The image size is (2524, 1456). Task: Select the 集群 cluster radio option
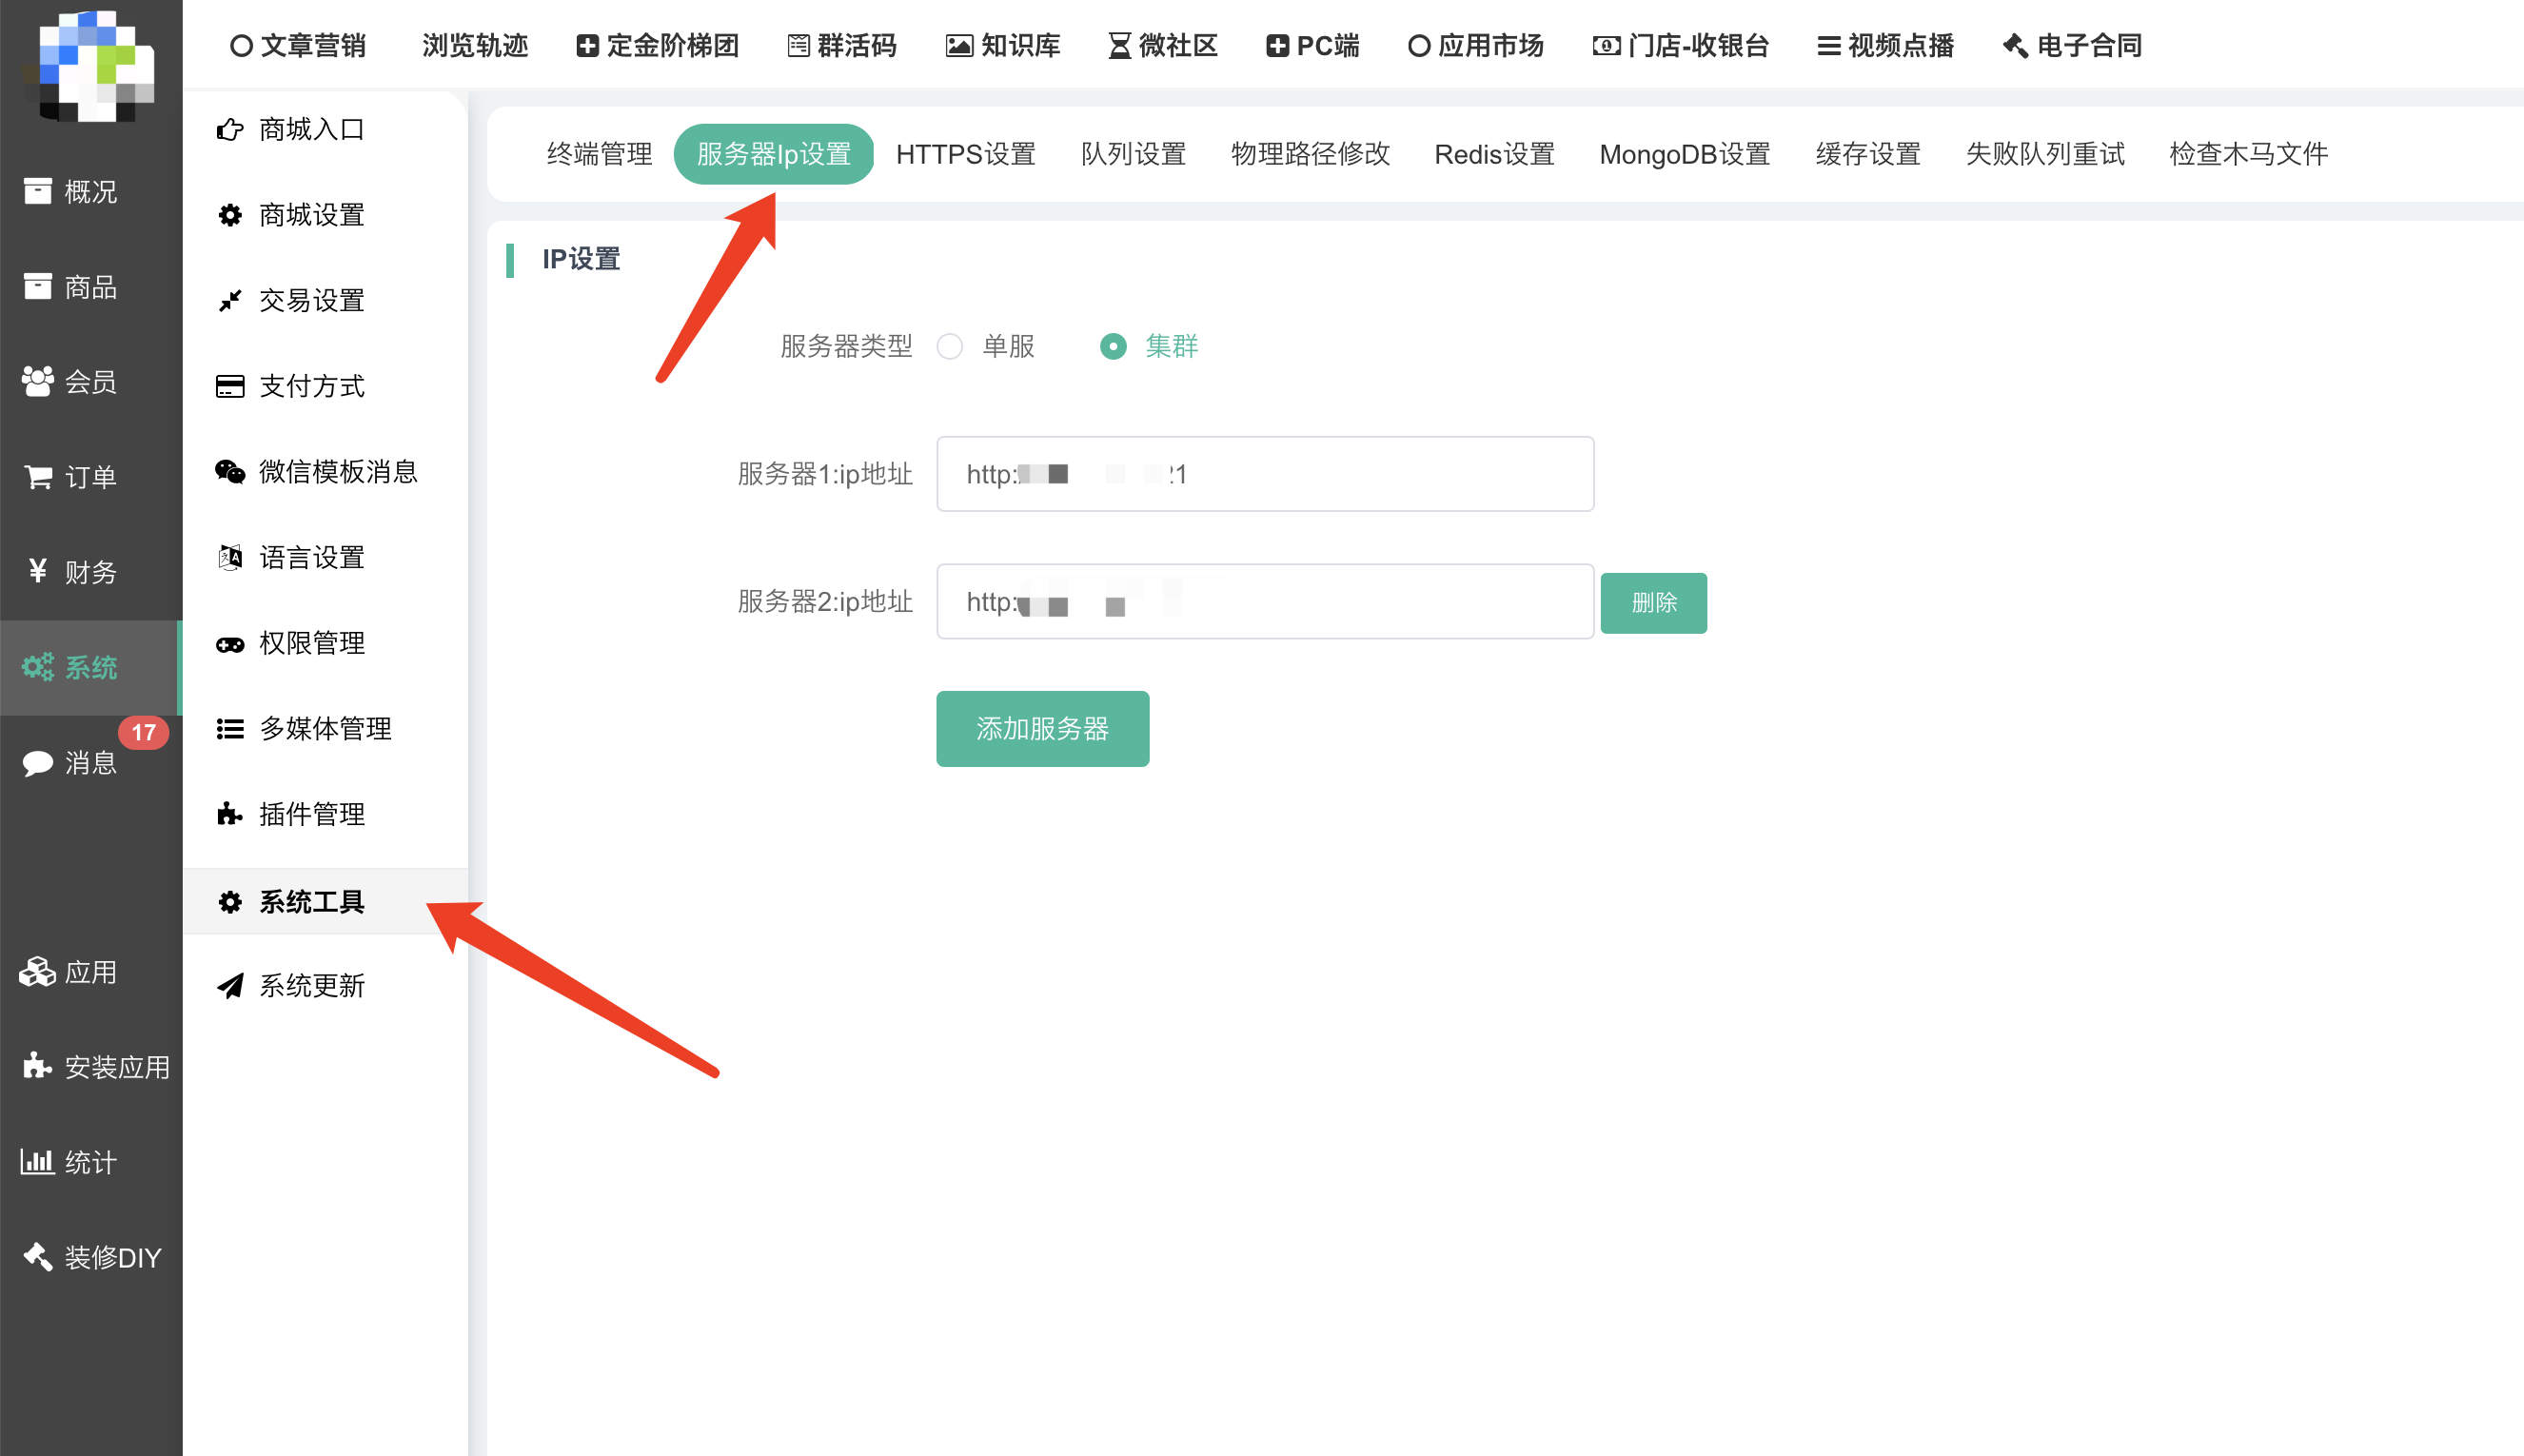point(1113,347)
